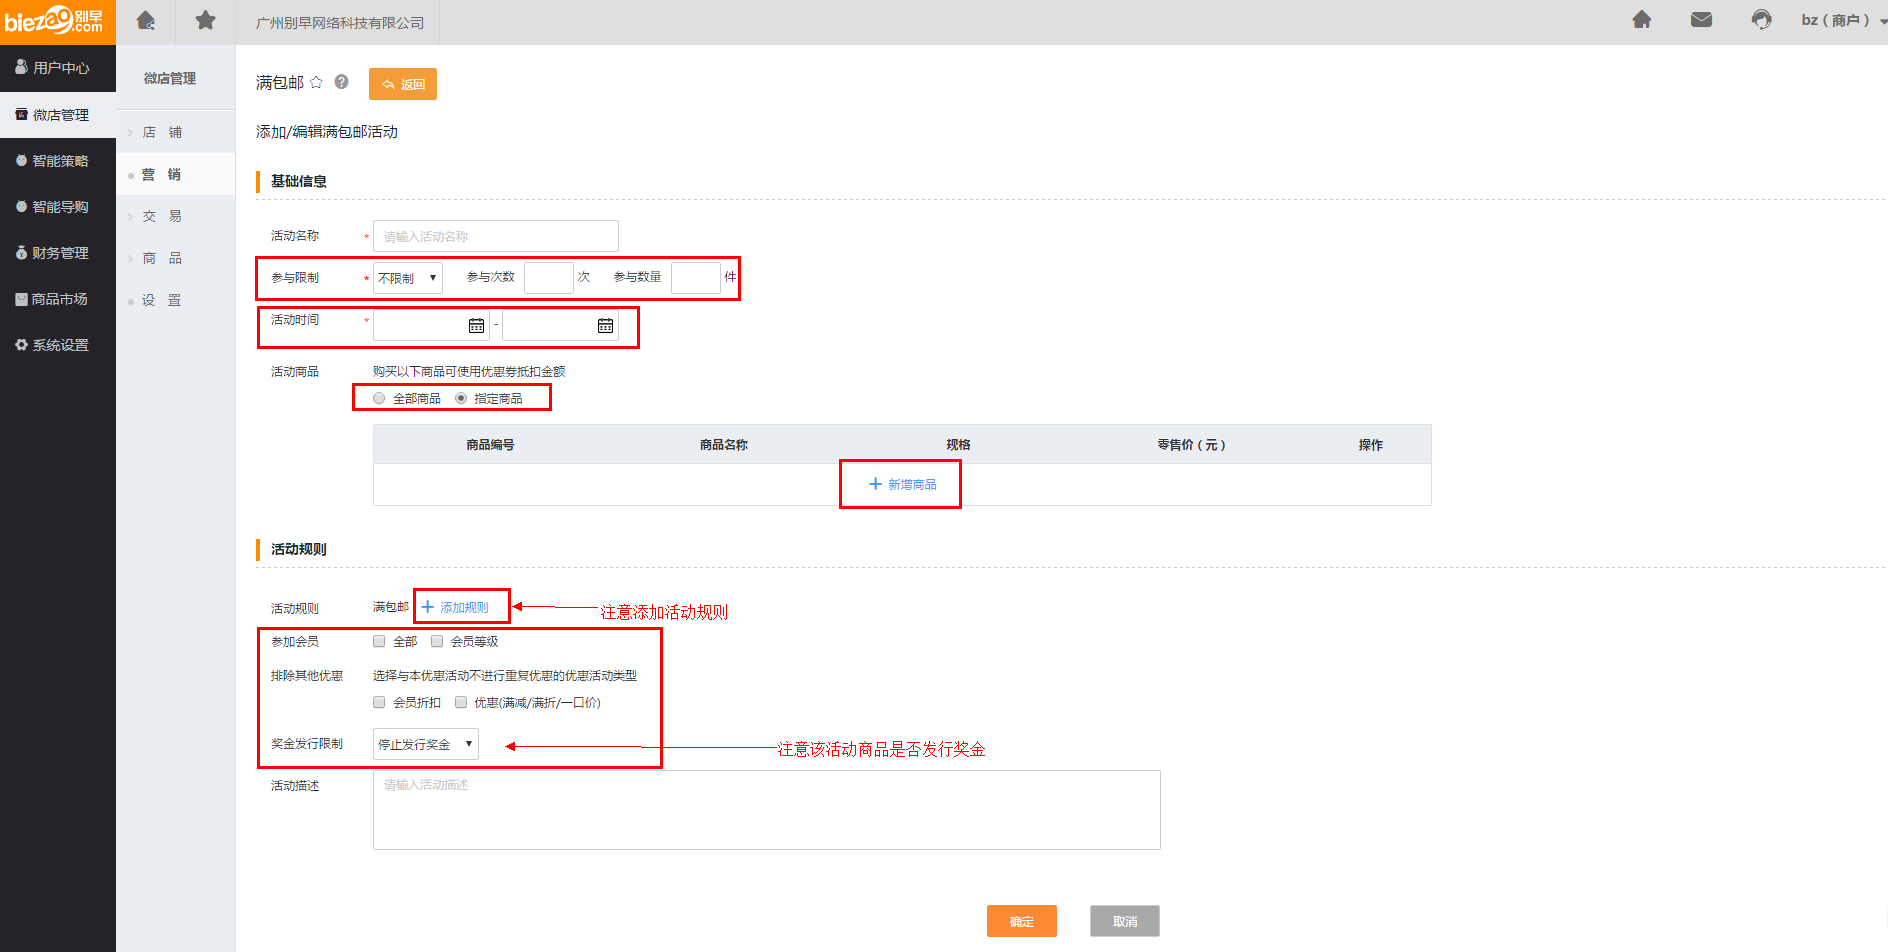Select 商品 in the submenu

(x=162, y=258)
